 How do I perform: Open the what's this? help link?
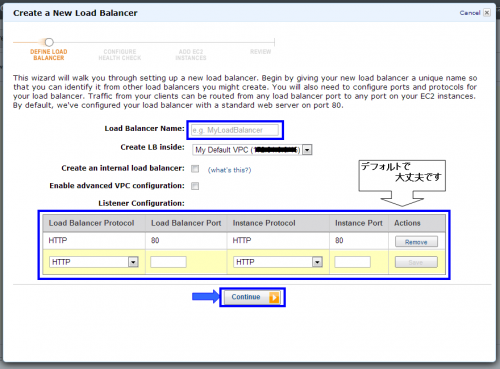(x=229, y=170)
